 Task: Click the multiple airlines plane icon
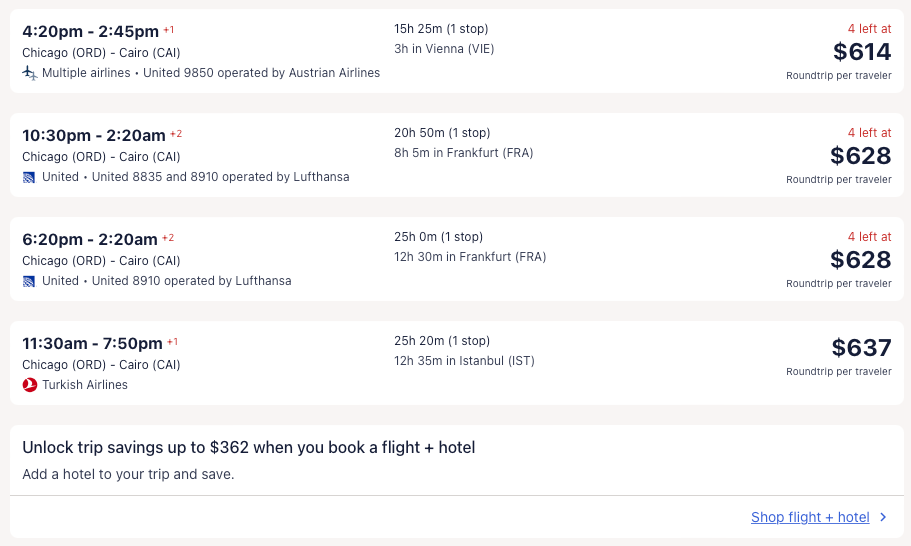point(30,73)
